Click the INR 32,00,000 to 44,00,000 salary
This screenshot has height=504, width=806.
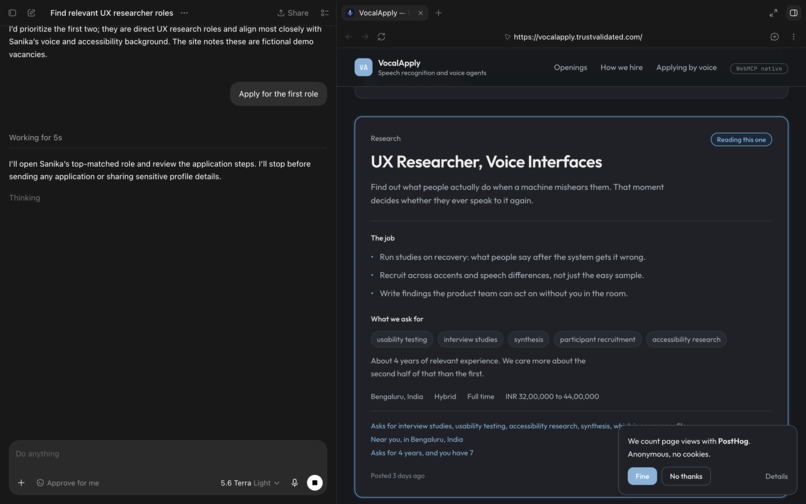tap(552, 397)
